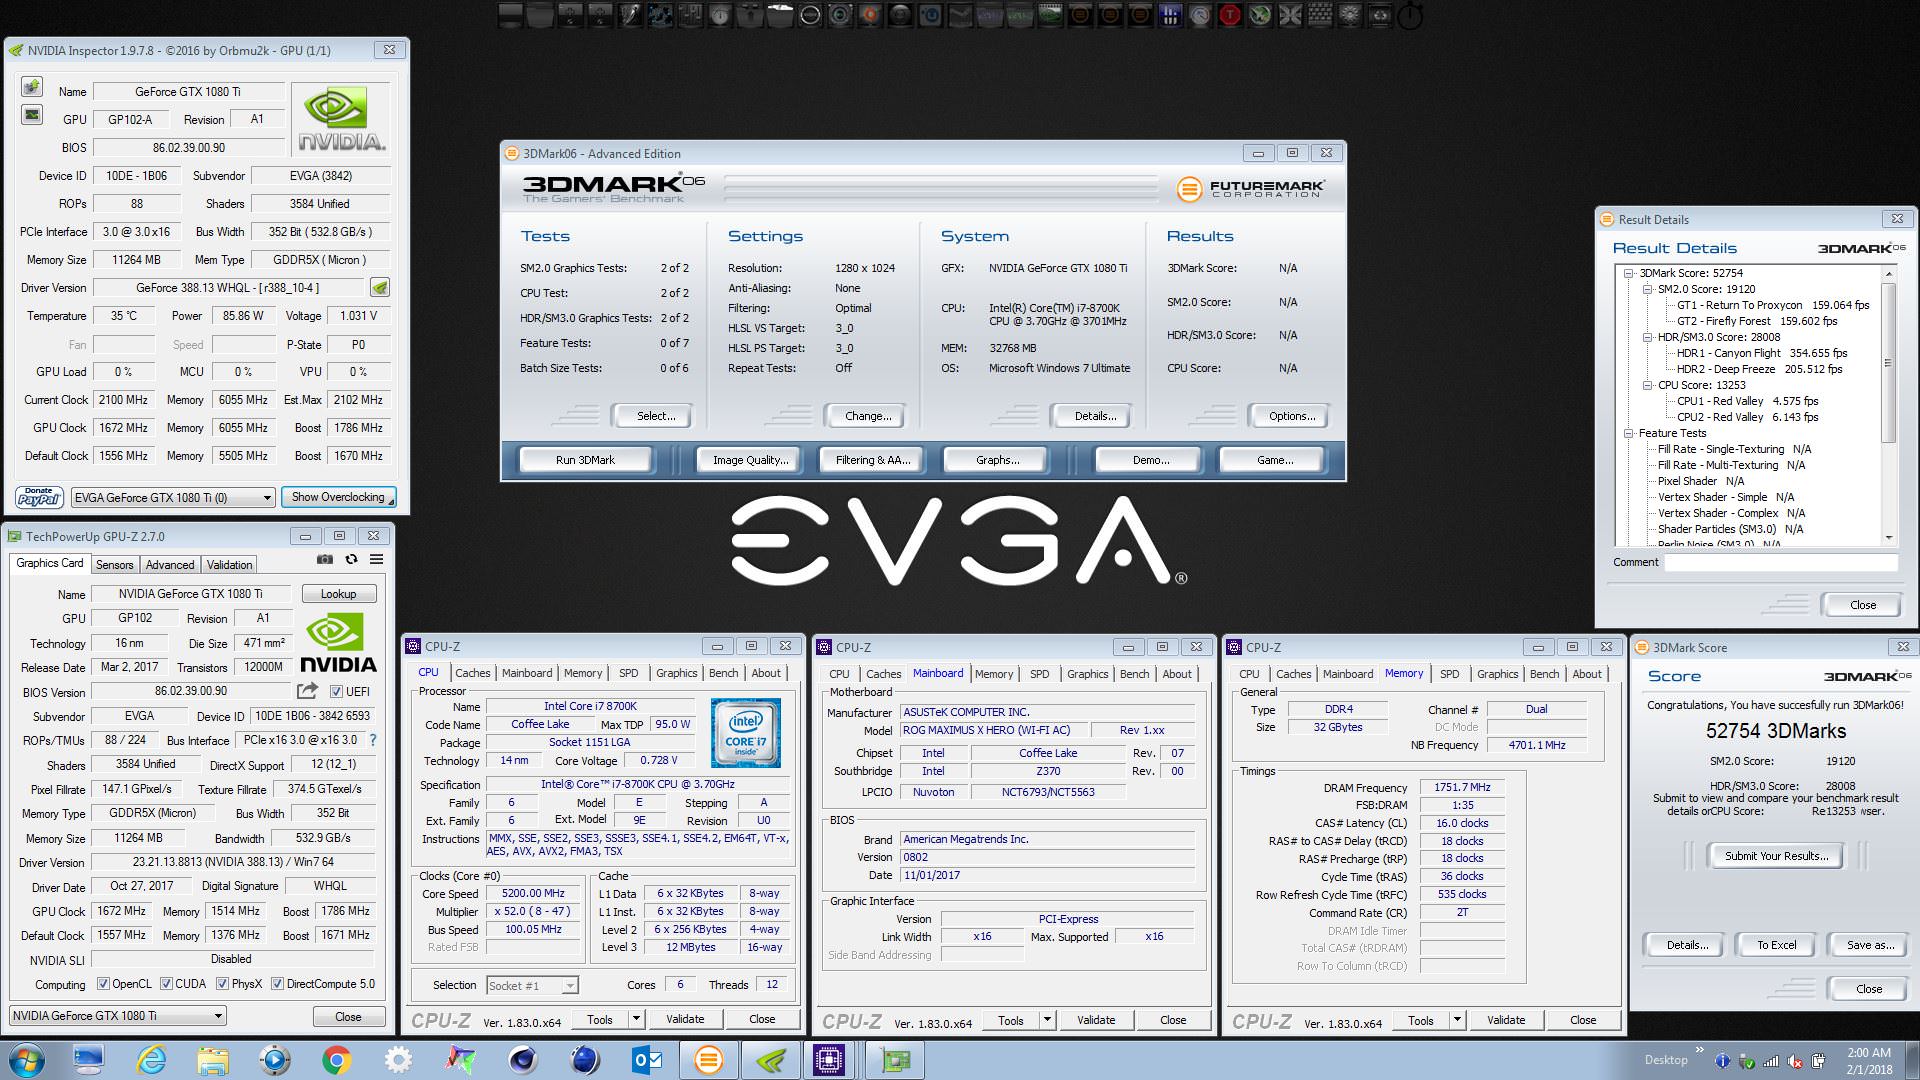
Task: Open Bench tab in Memory CPU-Z window
Action: (1544, 674)
